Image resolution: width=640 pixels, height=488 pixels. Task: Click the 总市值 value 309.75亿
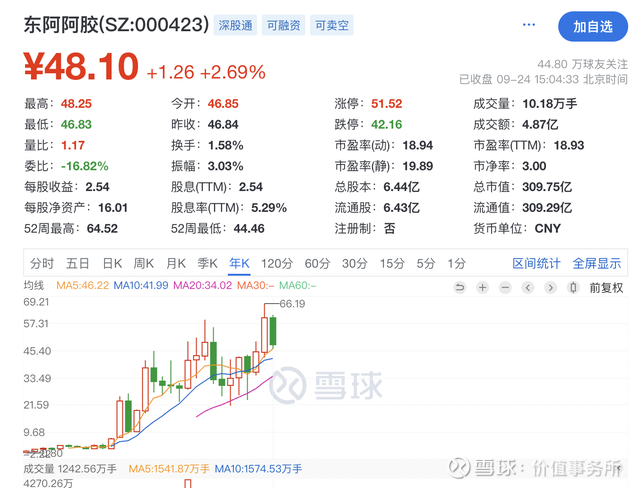pos(547,187)
